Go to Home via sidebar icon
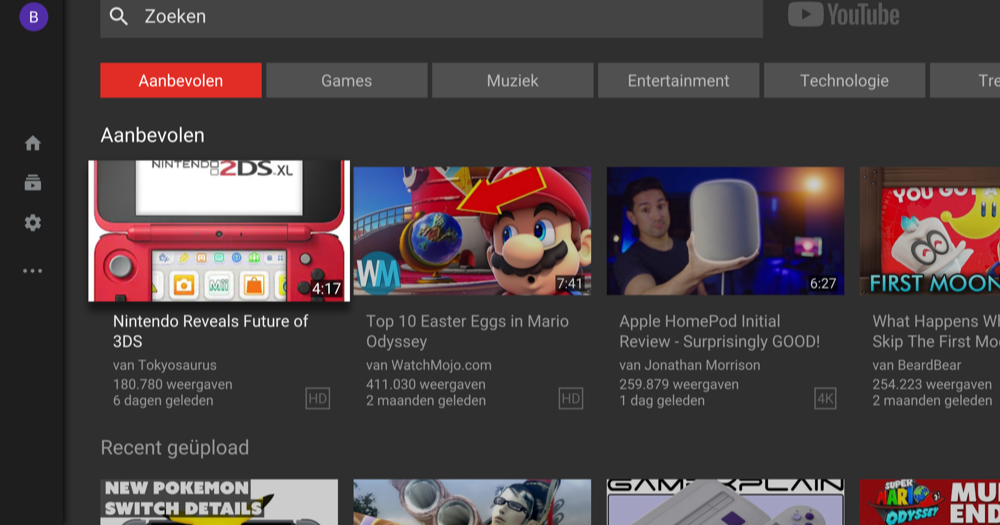 [x=33, y=144]
